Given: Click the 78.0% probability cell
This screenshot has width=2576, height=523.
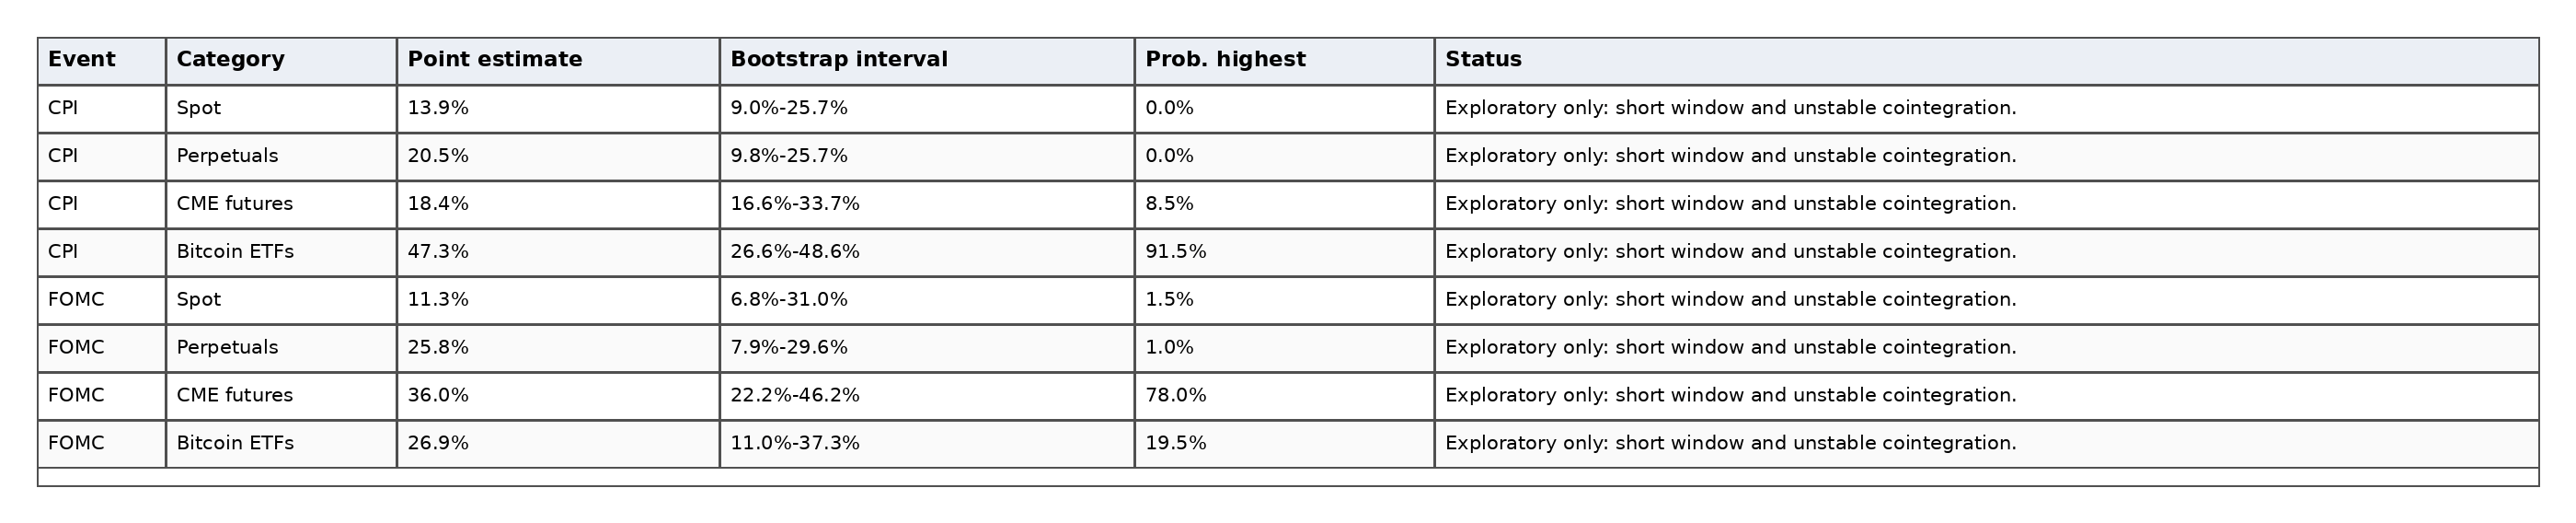Looking at the screenshot, I should [x=1284, y=396].
